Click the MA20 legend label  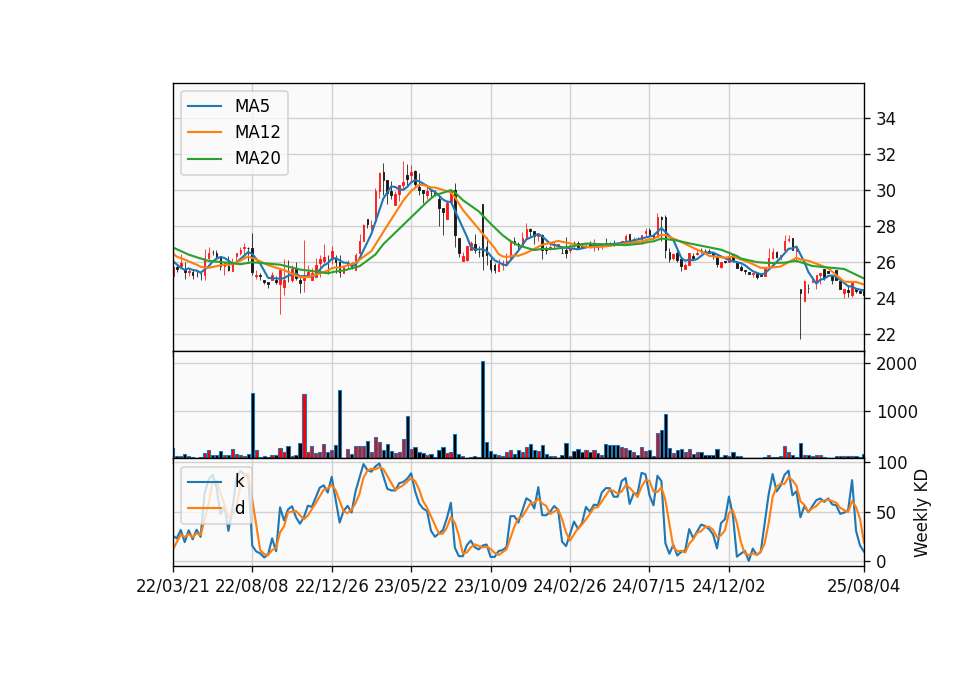pyautogui.click(x=257, y=158)
